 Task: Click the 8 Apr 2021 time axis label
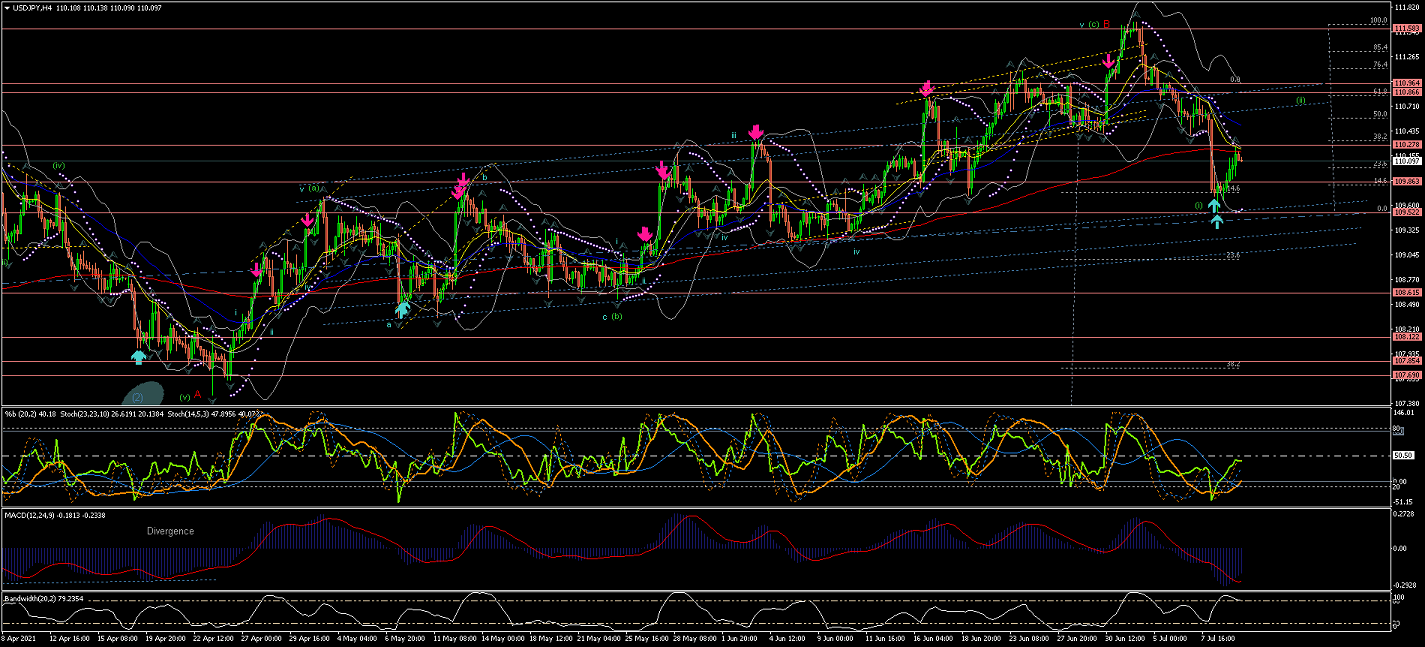tap(20, 636)
